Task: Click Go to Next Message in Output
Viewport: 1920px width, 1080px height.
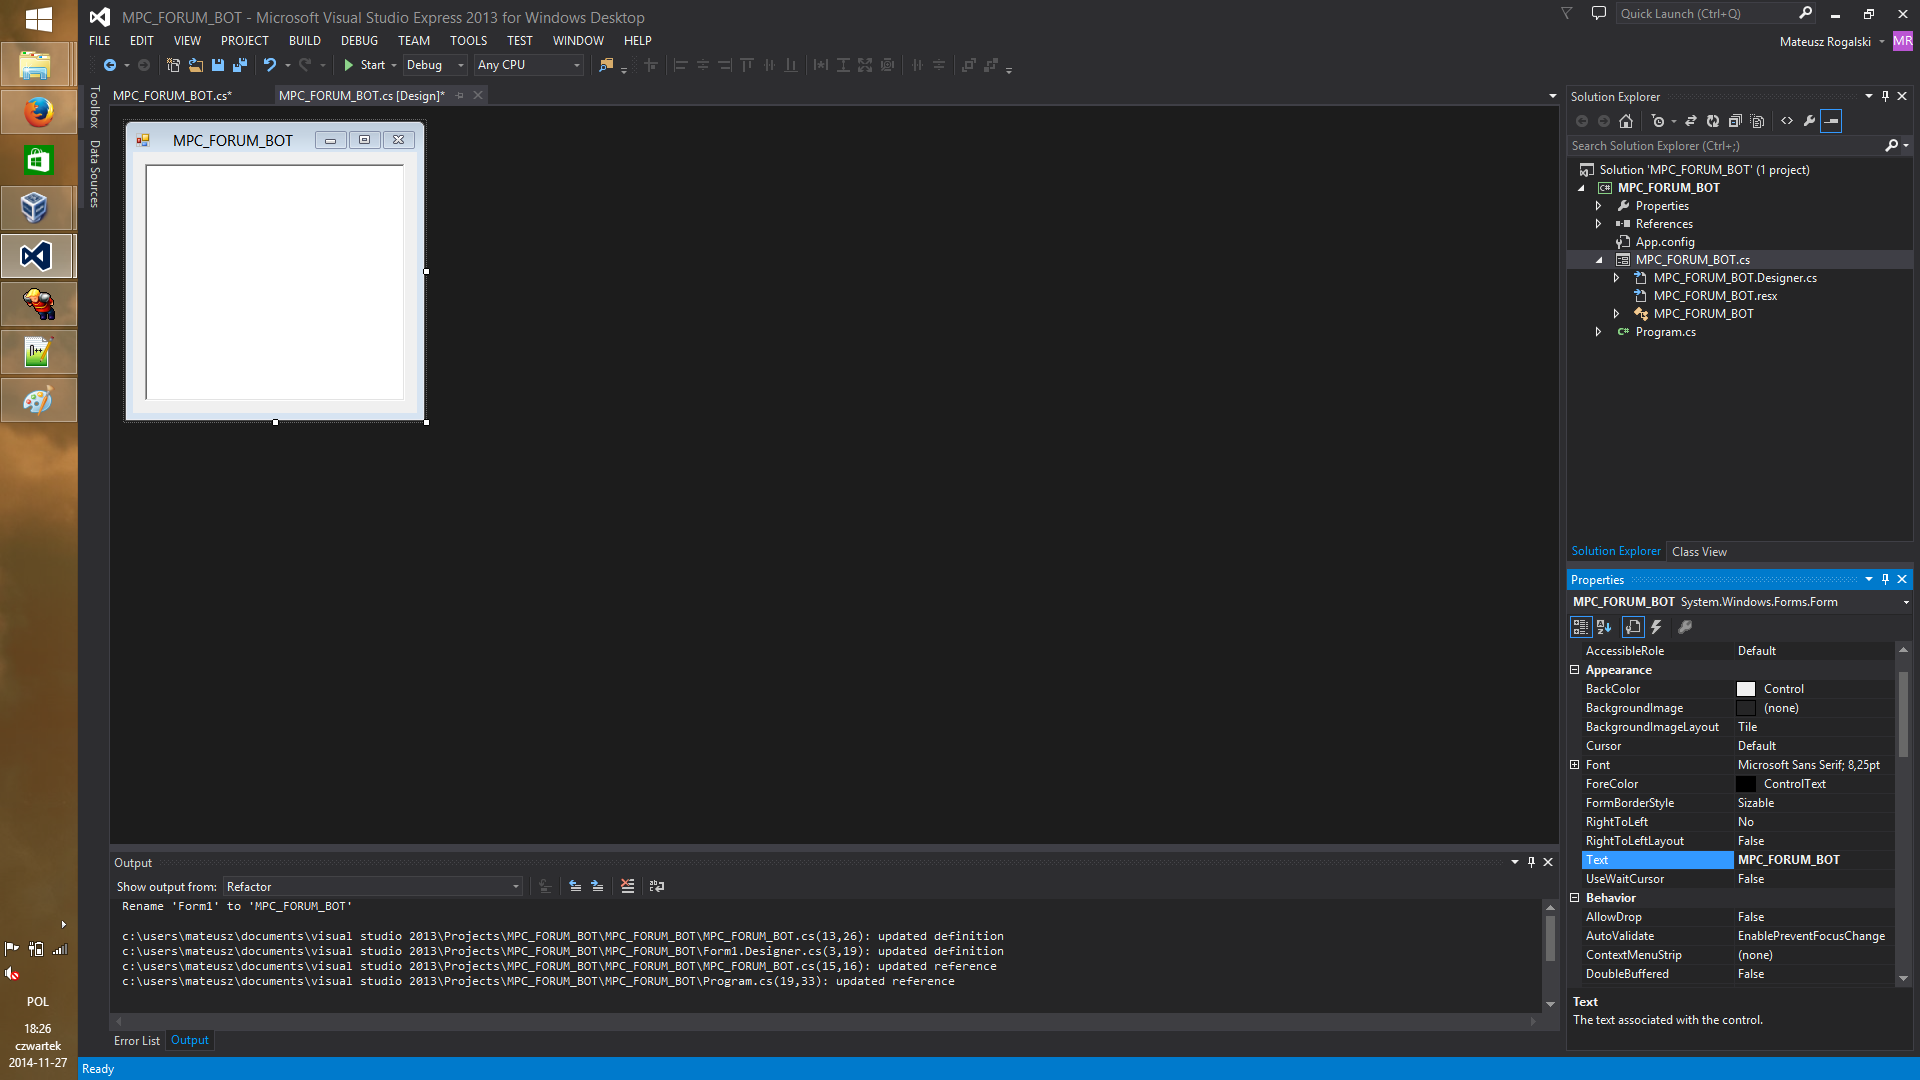Action: [x=597, y=886]
